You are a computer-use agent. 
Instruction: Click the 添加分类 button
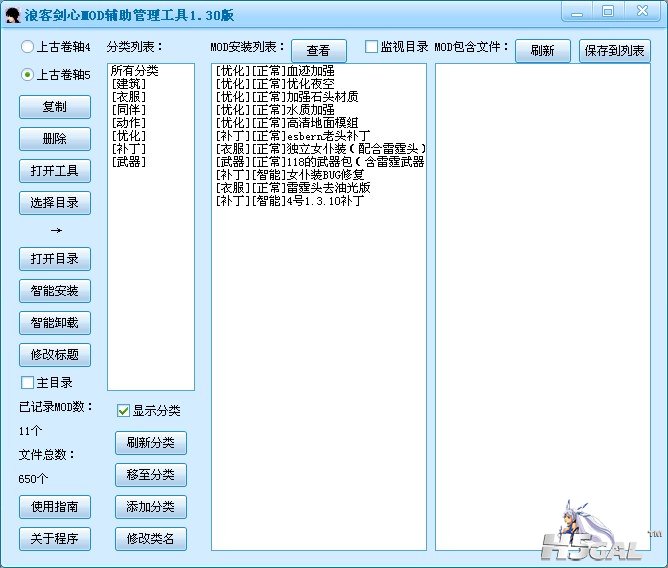(x=150, y=506)
